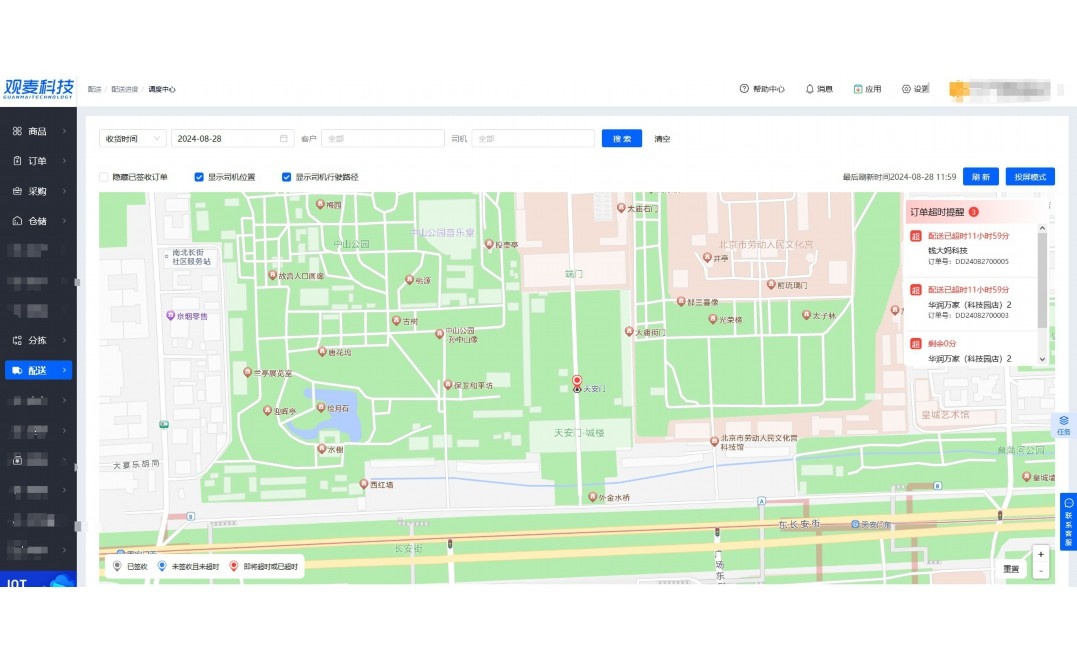The height and width of the screenshot is (663, 1077).
Task: Click the blue 搜索 button
Action: 621,139
